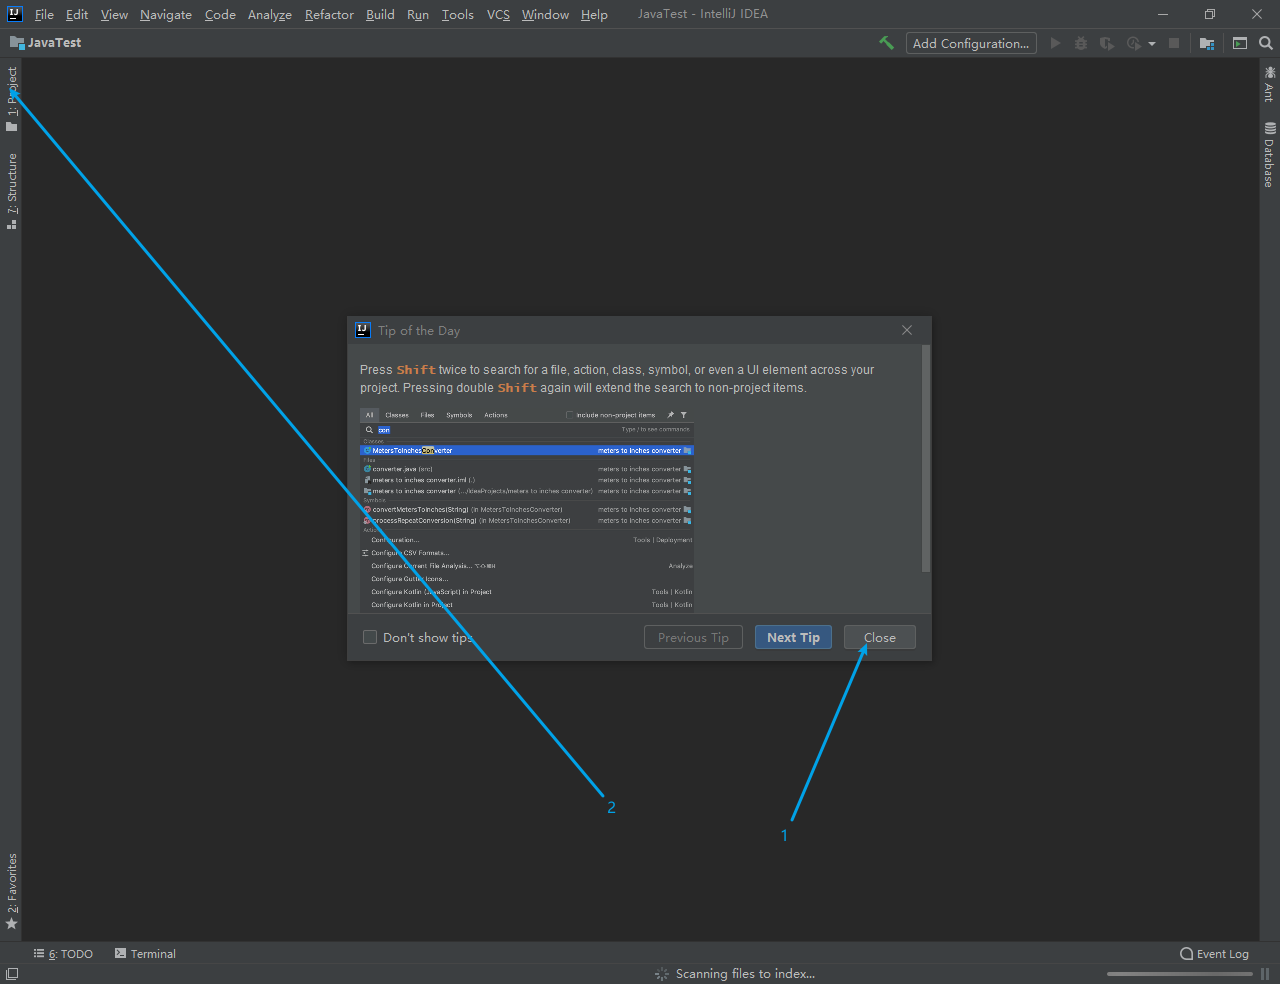Toggle tool window bars icon in status bar
The height and width of the screenshot is (984, 1280).
tap(12, 974)
